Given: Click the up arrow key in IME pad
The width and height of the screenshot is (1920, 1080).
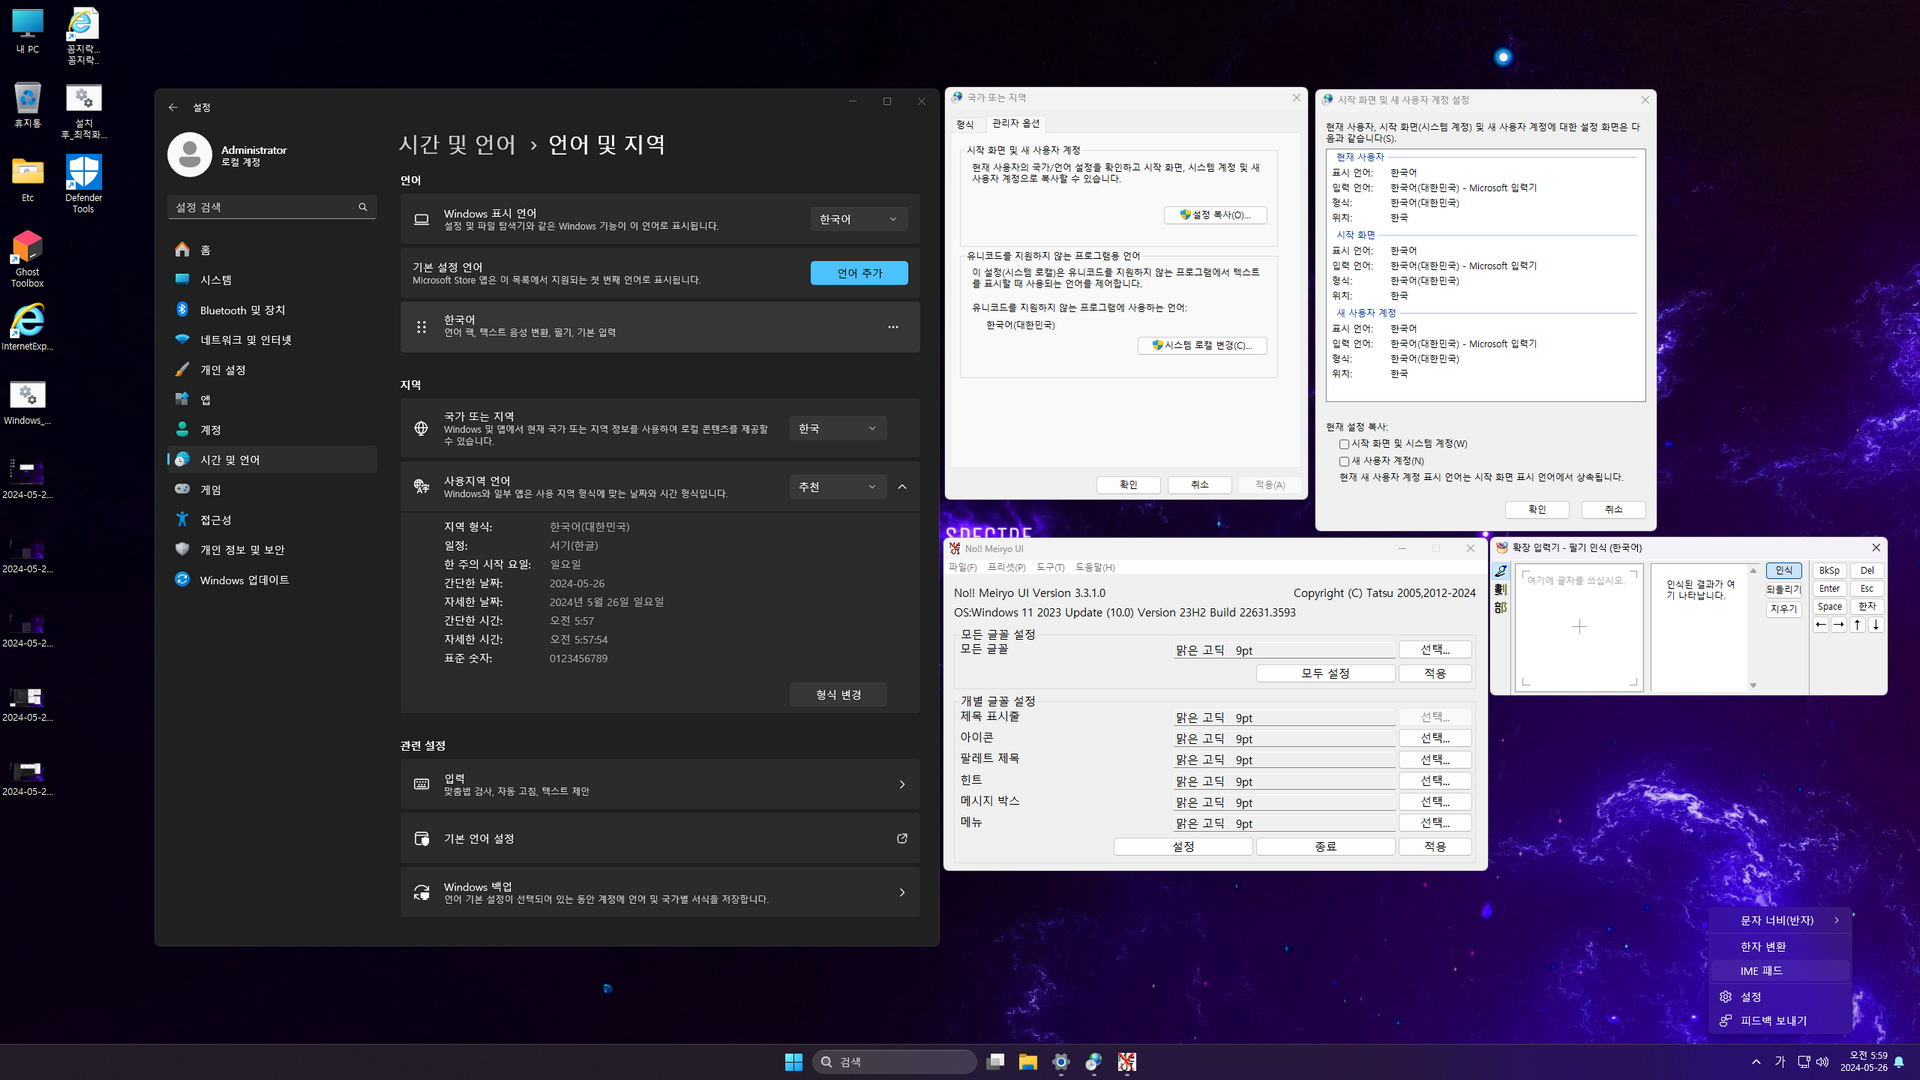Looking at the screenshot, I should click(x=1857, y=625).
